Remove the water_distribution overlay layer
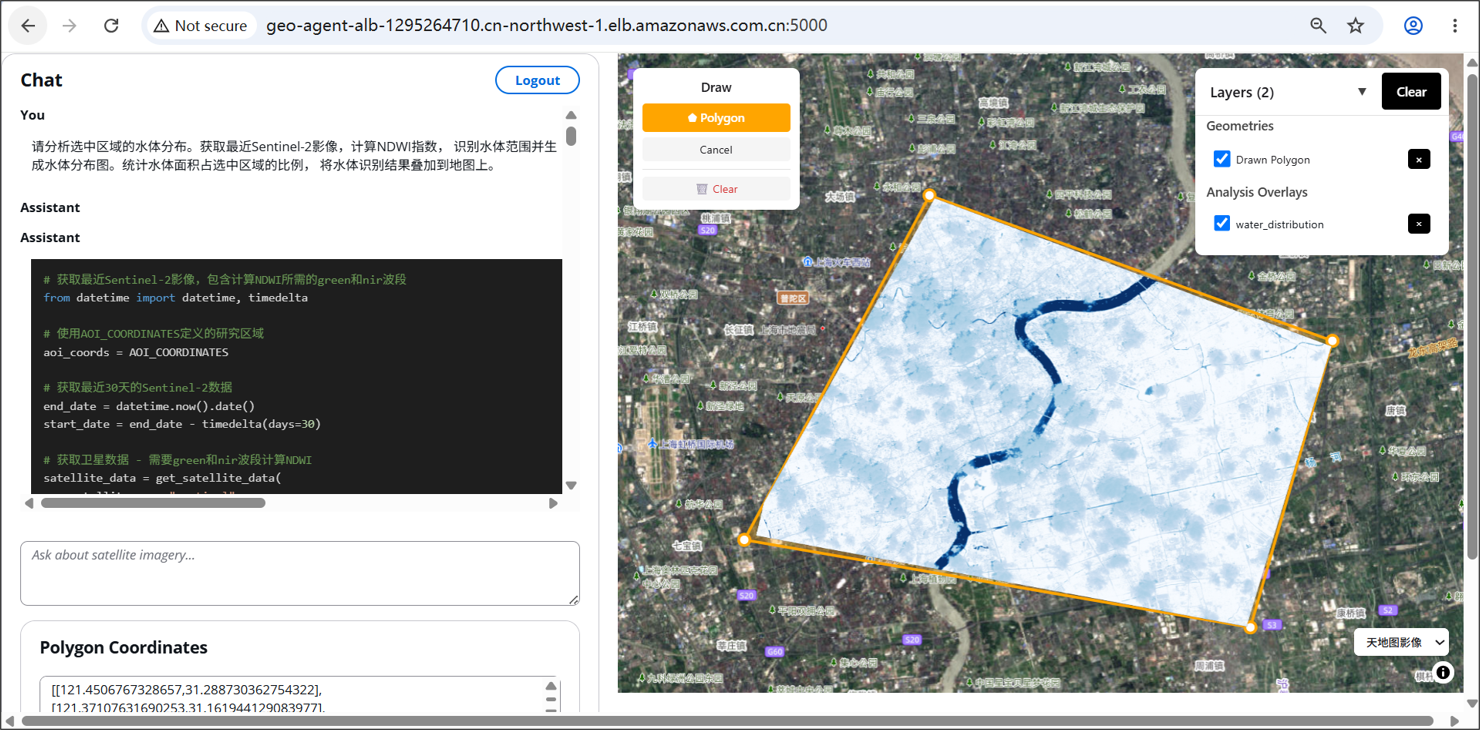 [x=1419, y=224]
